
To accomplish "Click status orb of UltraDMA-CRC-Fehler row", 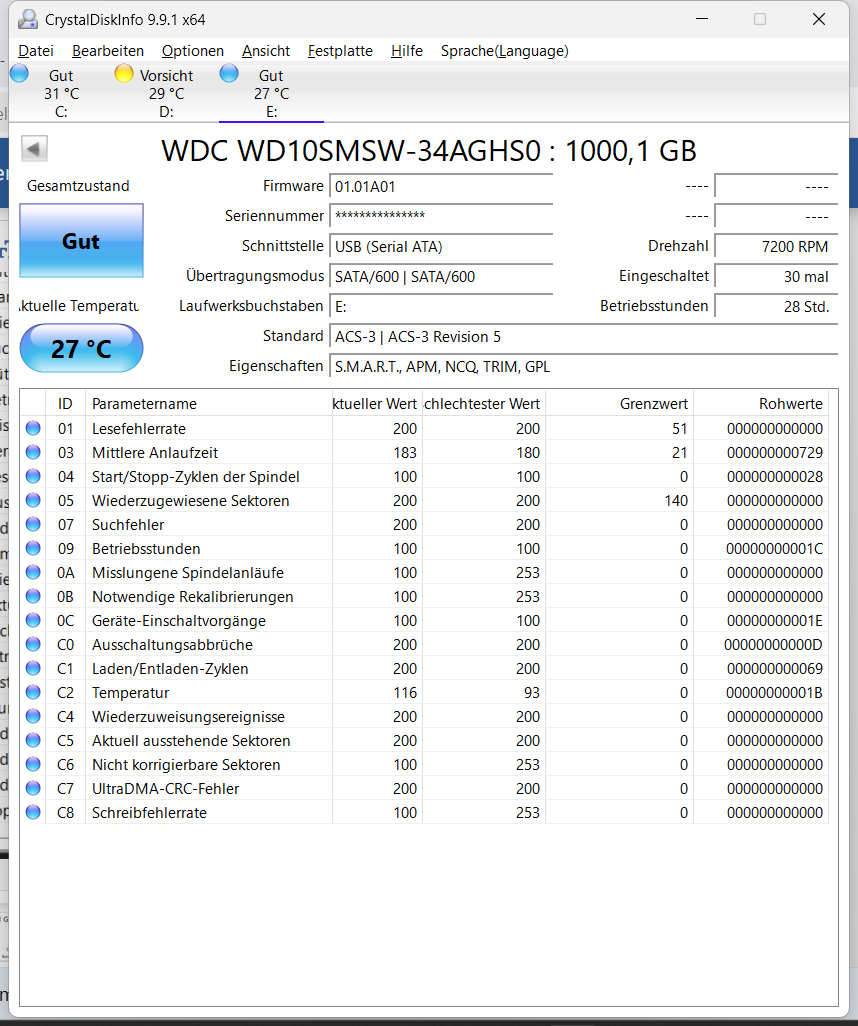I will [33, 788].
